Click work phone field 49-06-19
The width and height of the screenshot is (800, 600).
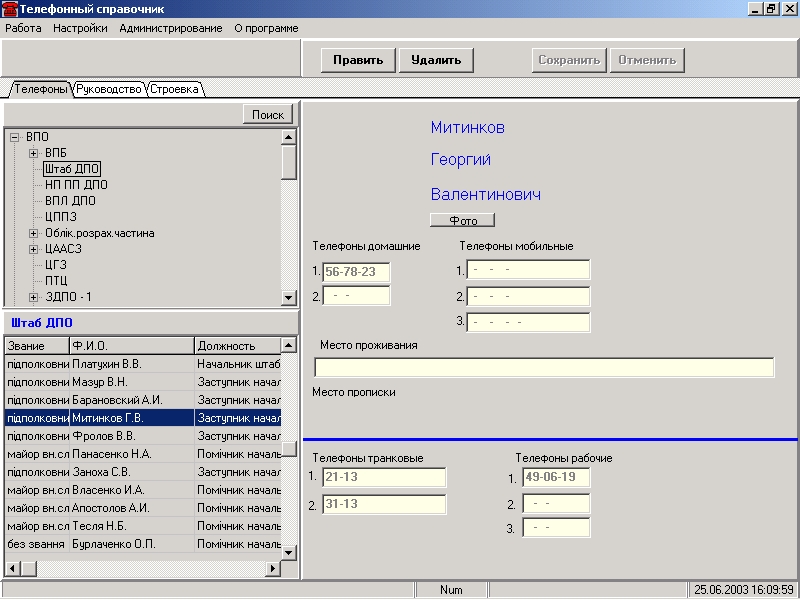[x=556, y=478]
